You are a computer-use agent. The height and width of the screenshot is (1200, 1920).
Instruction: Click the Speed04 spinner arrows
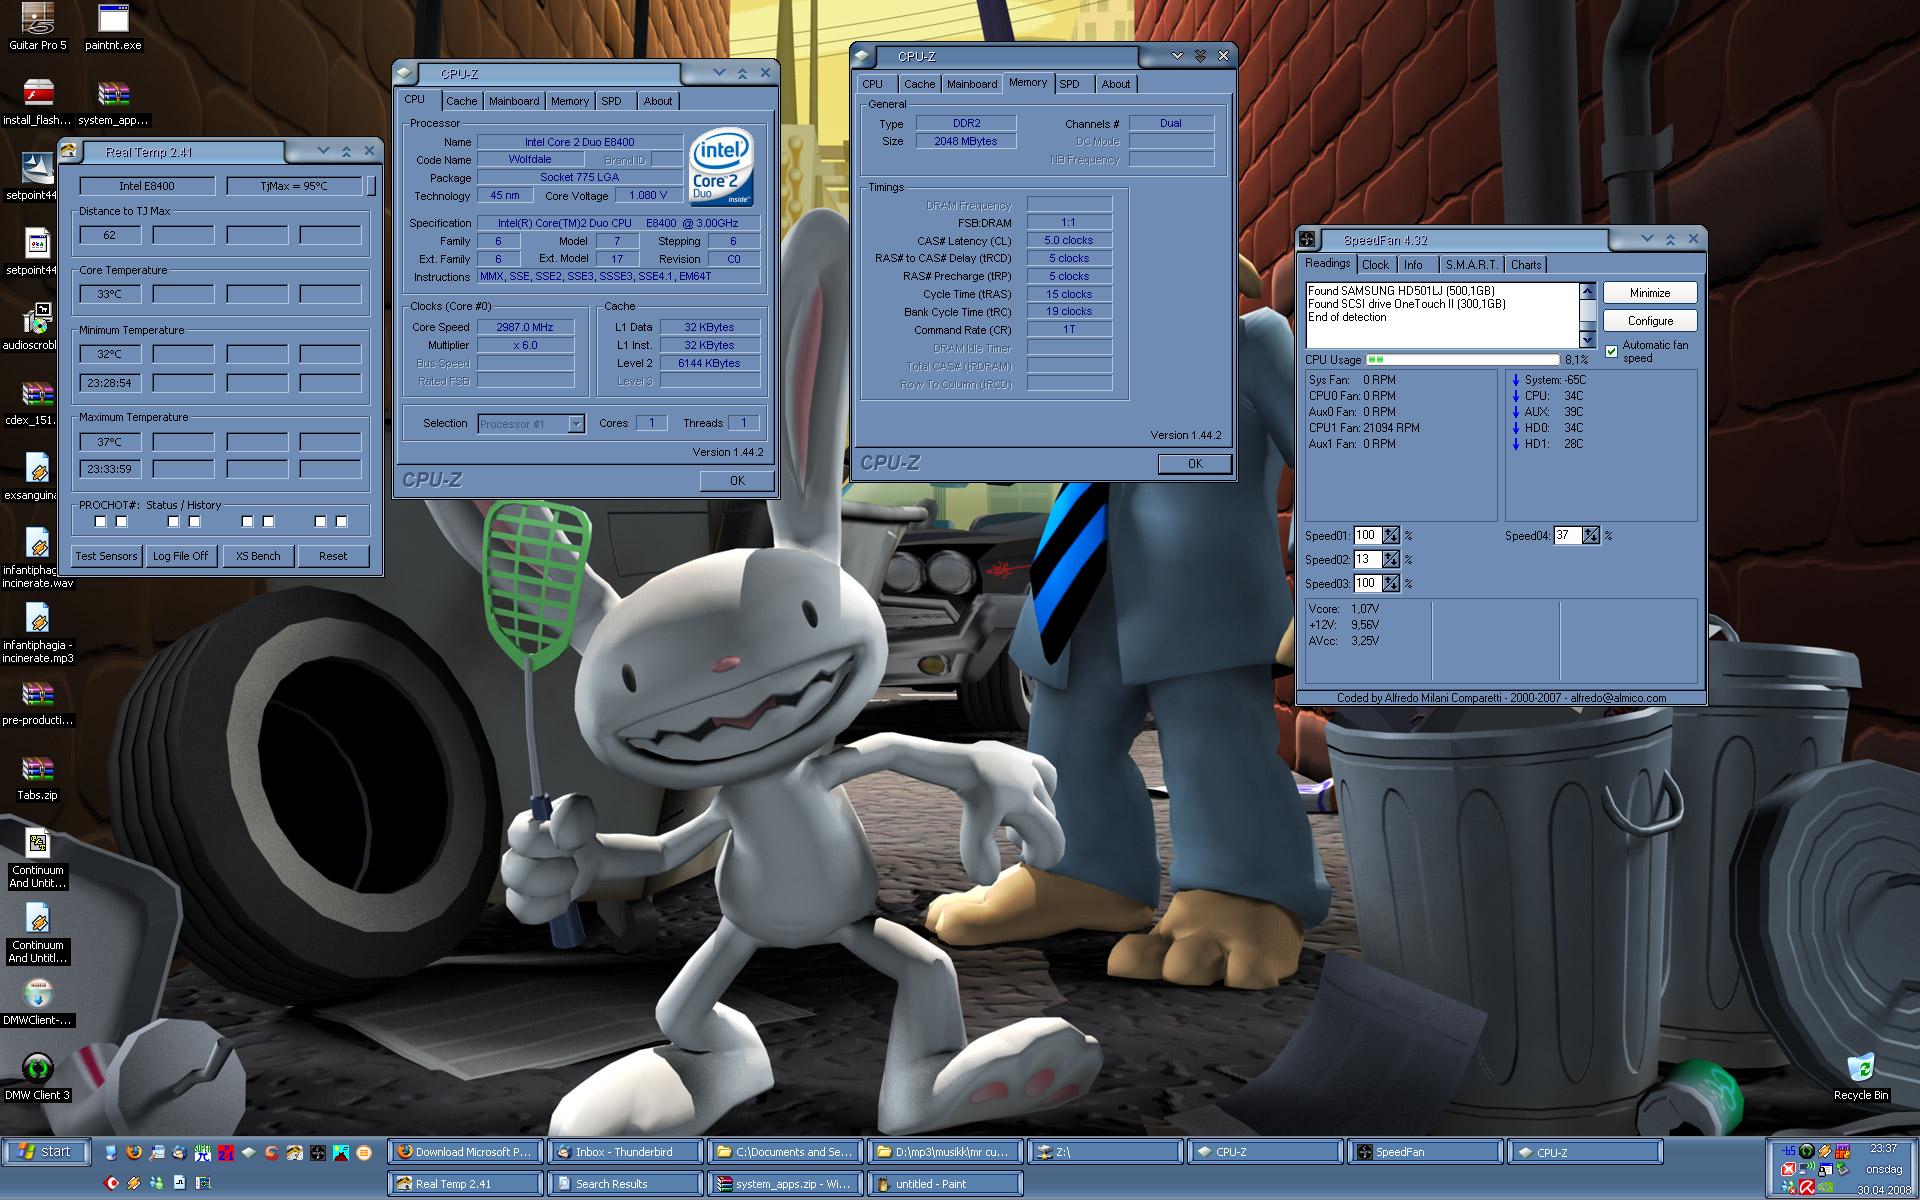click(1591, 536)
